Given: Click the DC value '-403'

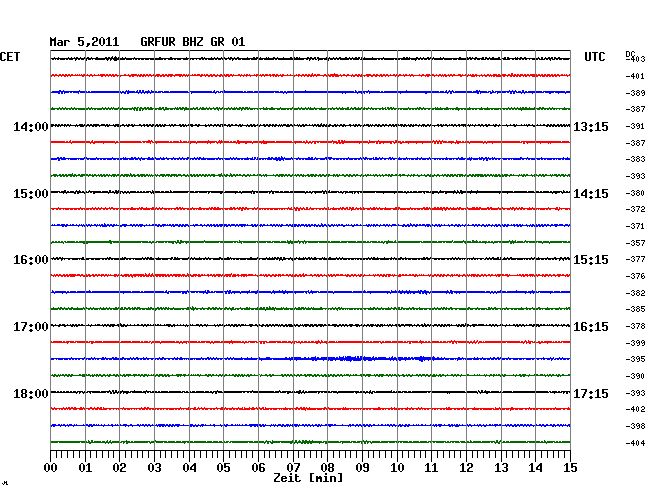Looking at the screenshot, I should click(635, 59).
